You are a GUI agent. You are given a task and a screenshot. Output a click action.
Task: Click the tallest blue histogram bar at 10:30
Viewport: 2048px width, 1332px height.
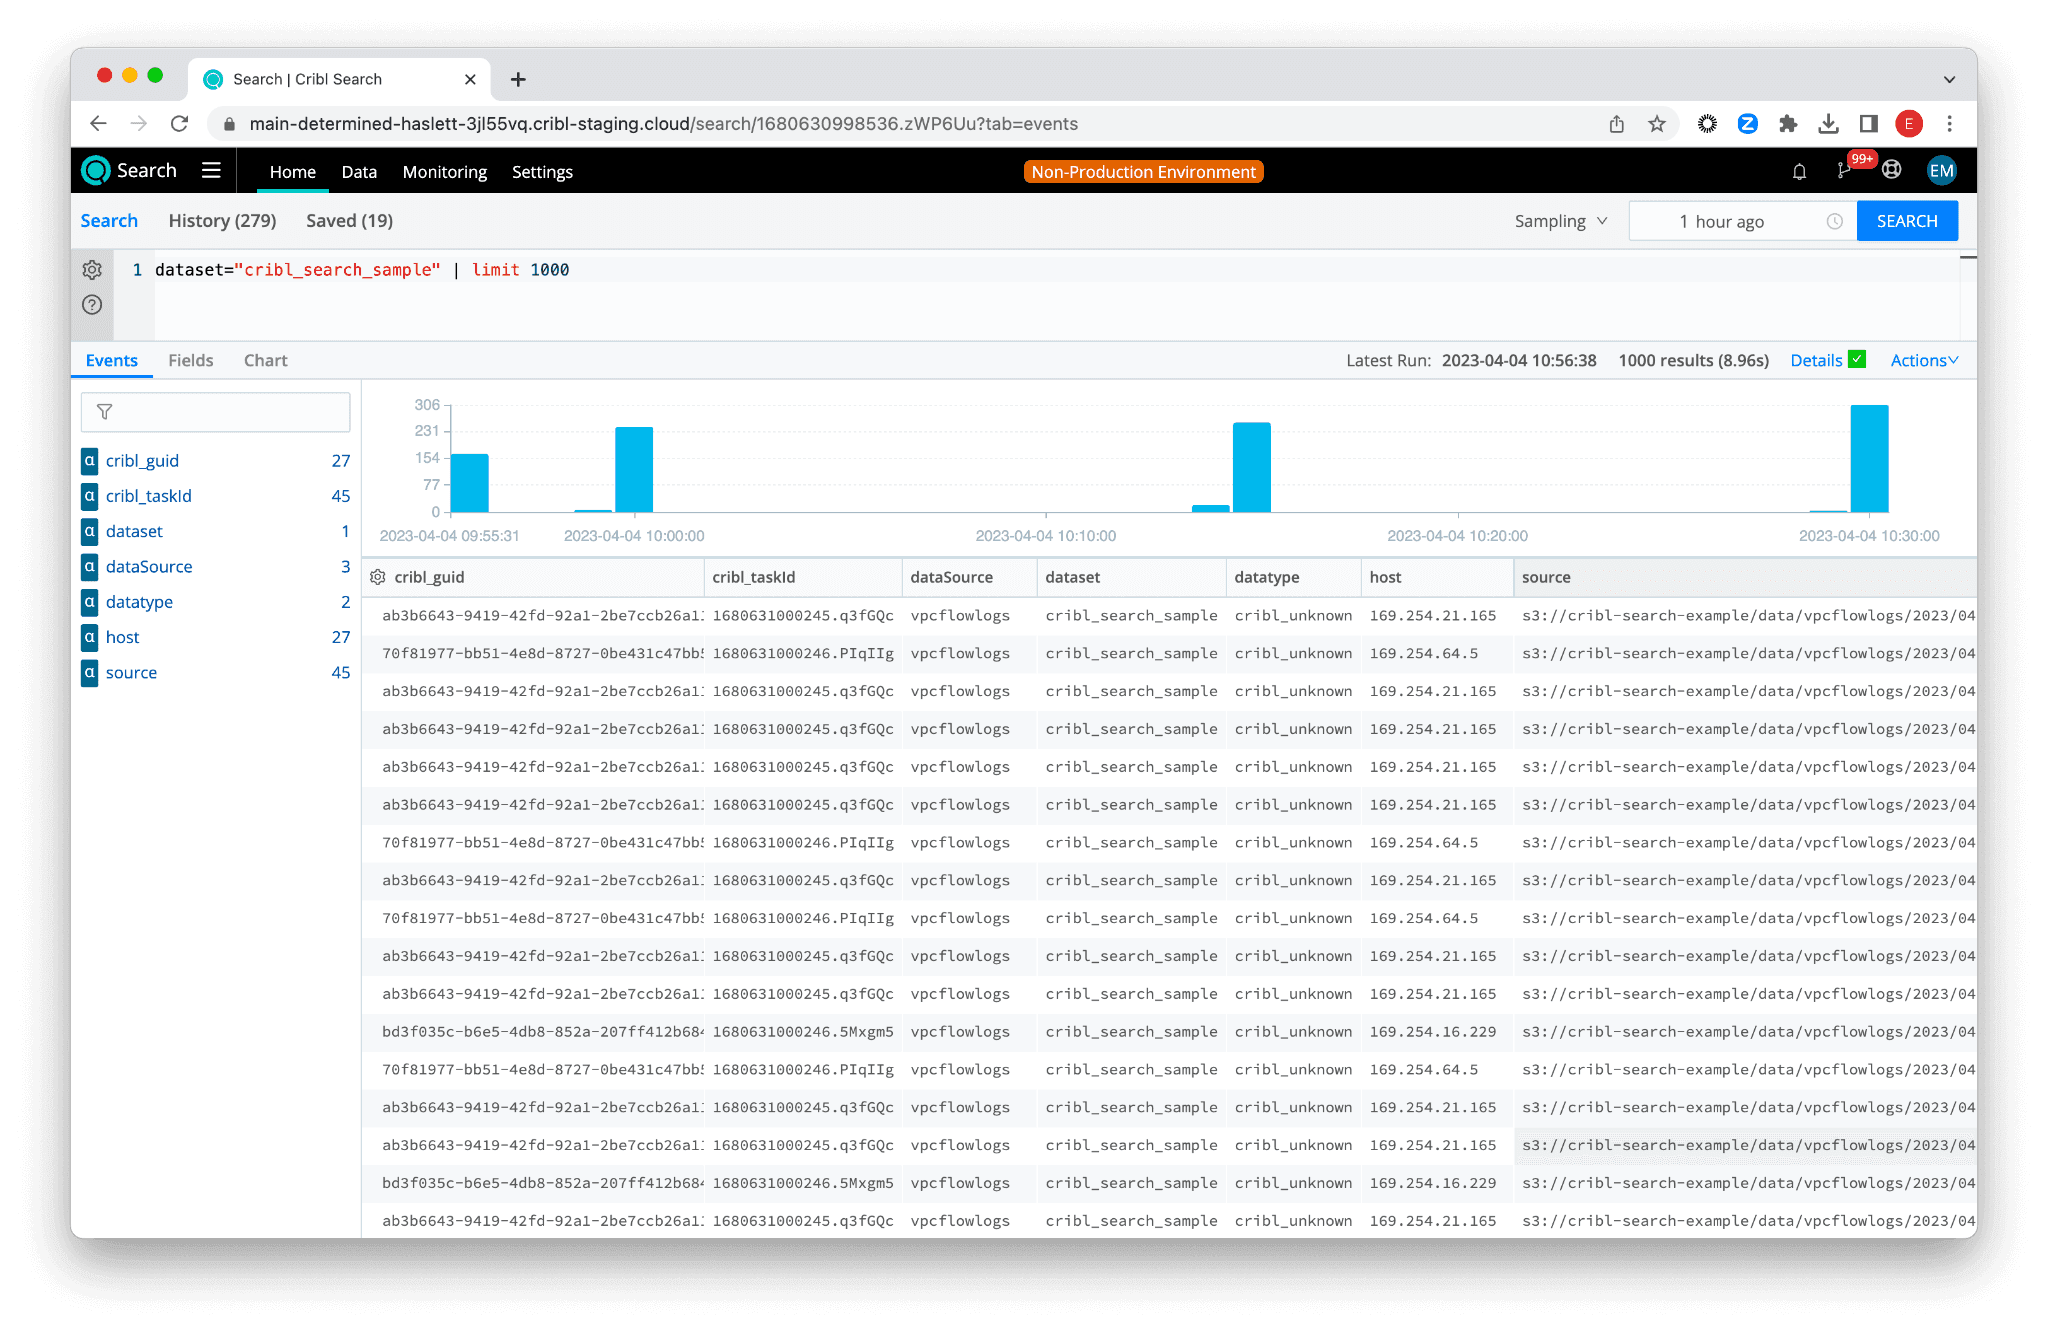[1869, 458]
